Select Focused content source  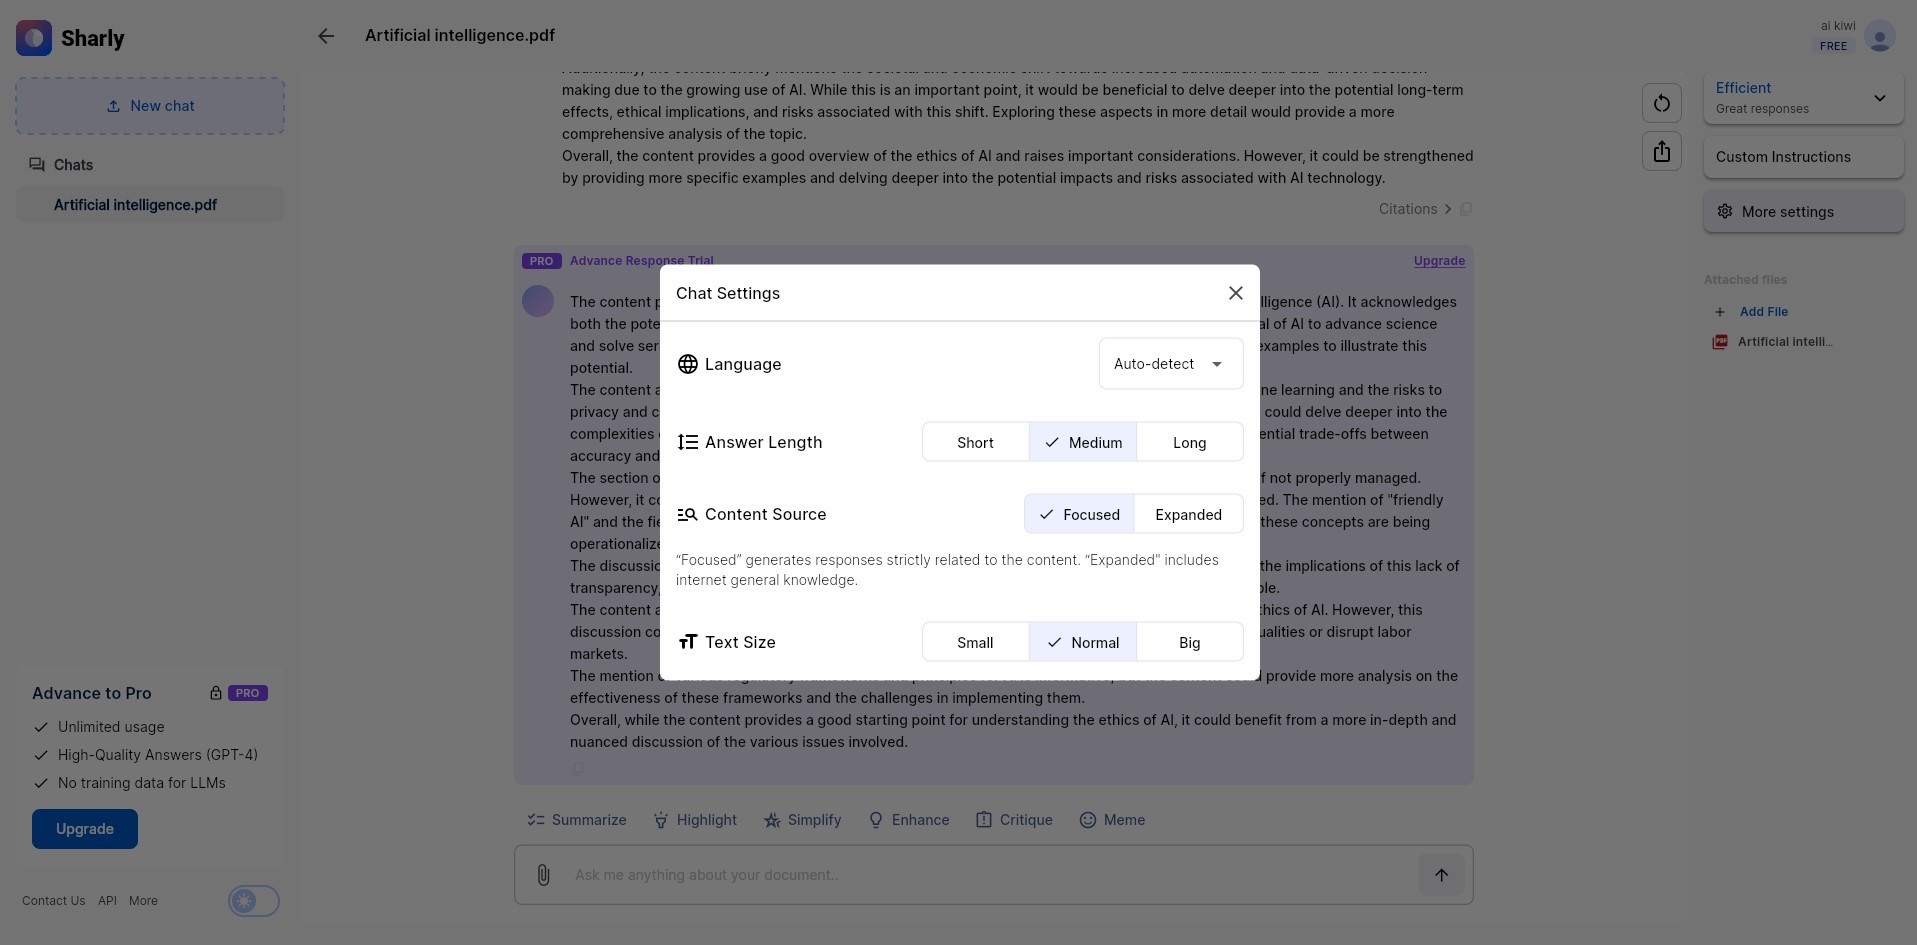point(1079,514)
